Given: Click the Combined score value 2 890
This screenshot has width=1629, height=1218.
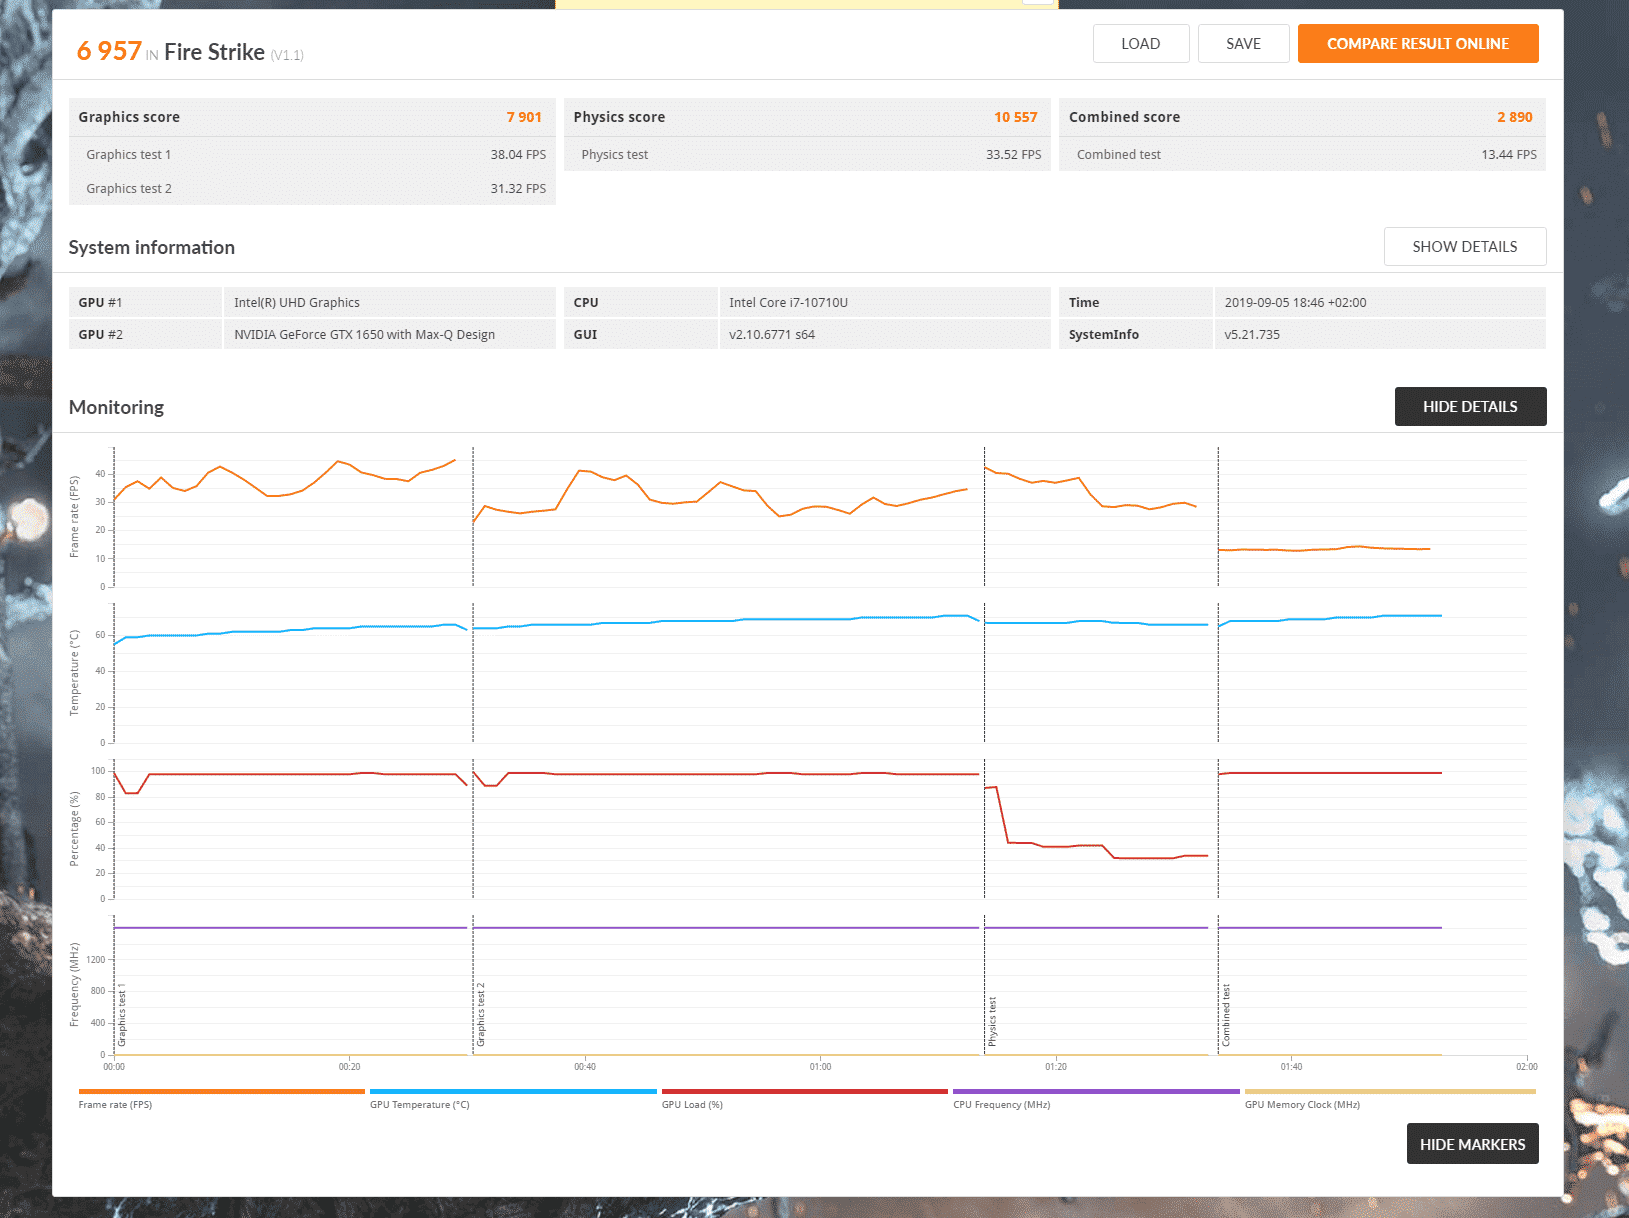Looking at the screenshot, I should click(x=1514, y=117).
